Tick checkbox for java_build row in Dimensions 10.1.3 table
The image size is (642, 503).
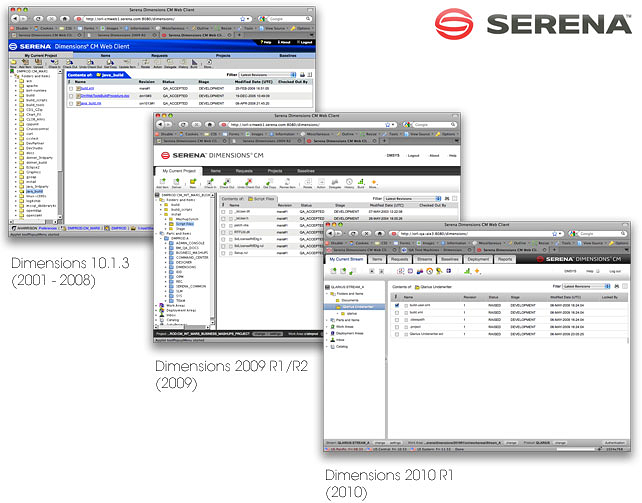pyautogui.click(x=71, y=104)
